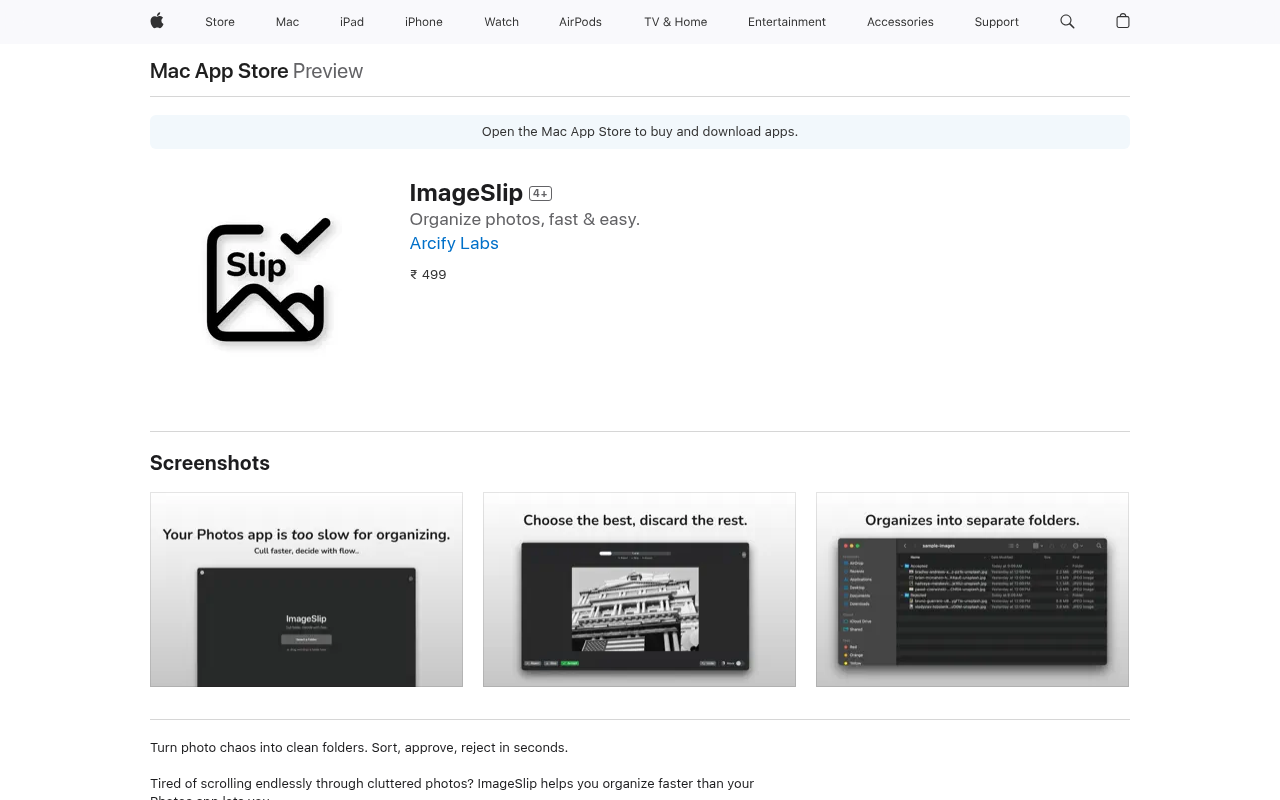
Task: Open the Mac navigation menu item
Action: (x=288, y=22)
